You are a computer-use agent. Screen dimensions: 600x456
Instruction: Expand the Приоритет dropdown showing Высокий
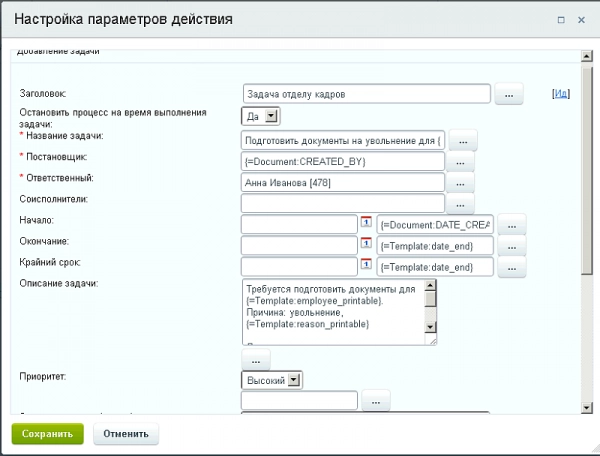pyautogui.click(x=272, y=380)
